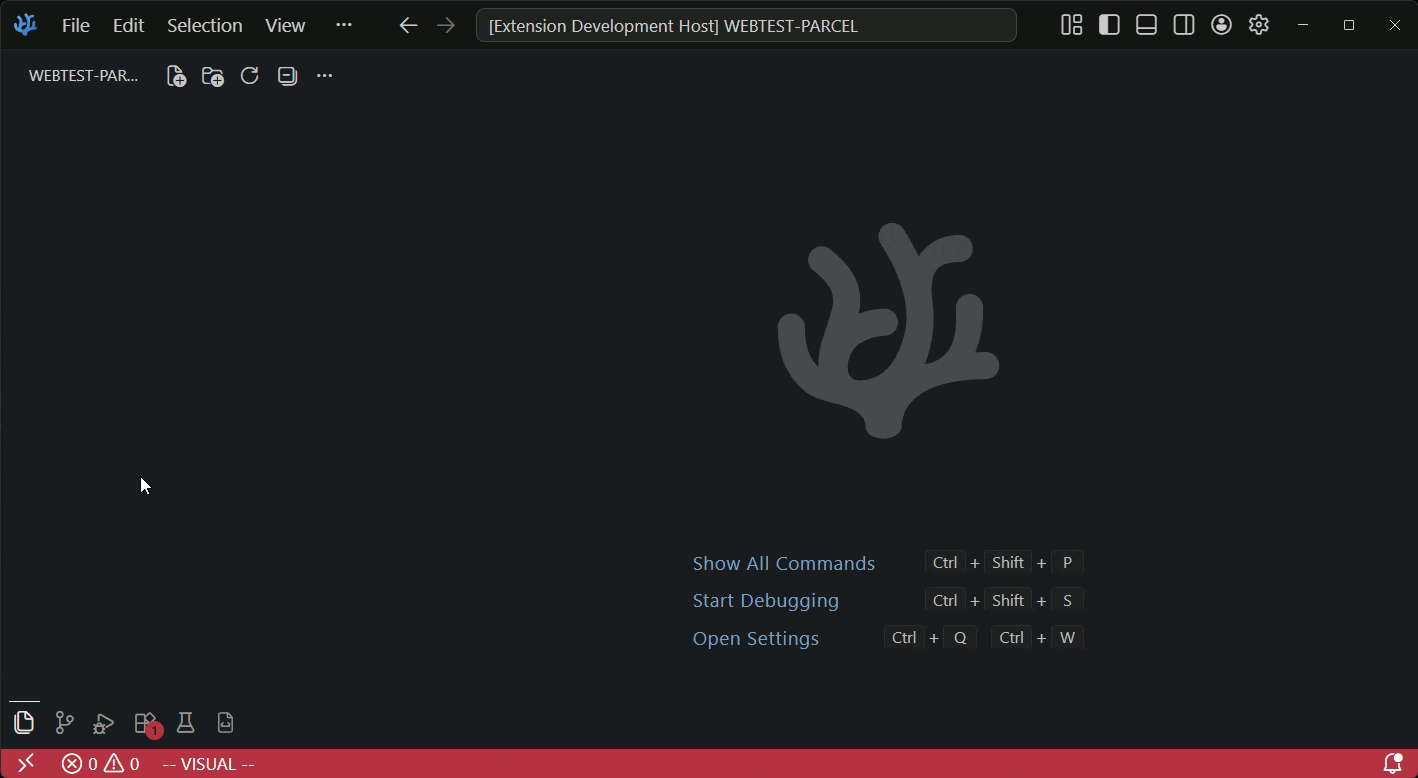
Task: Collapse the WEBTEST-PAR... explorer section header
Action: [x=84, y=76]
